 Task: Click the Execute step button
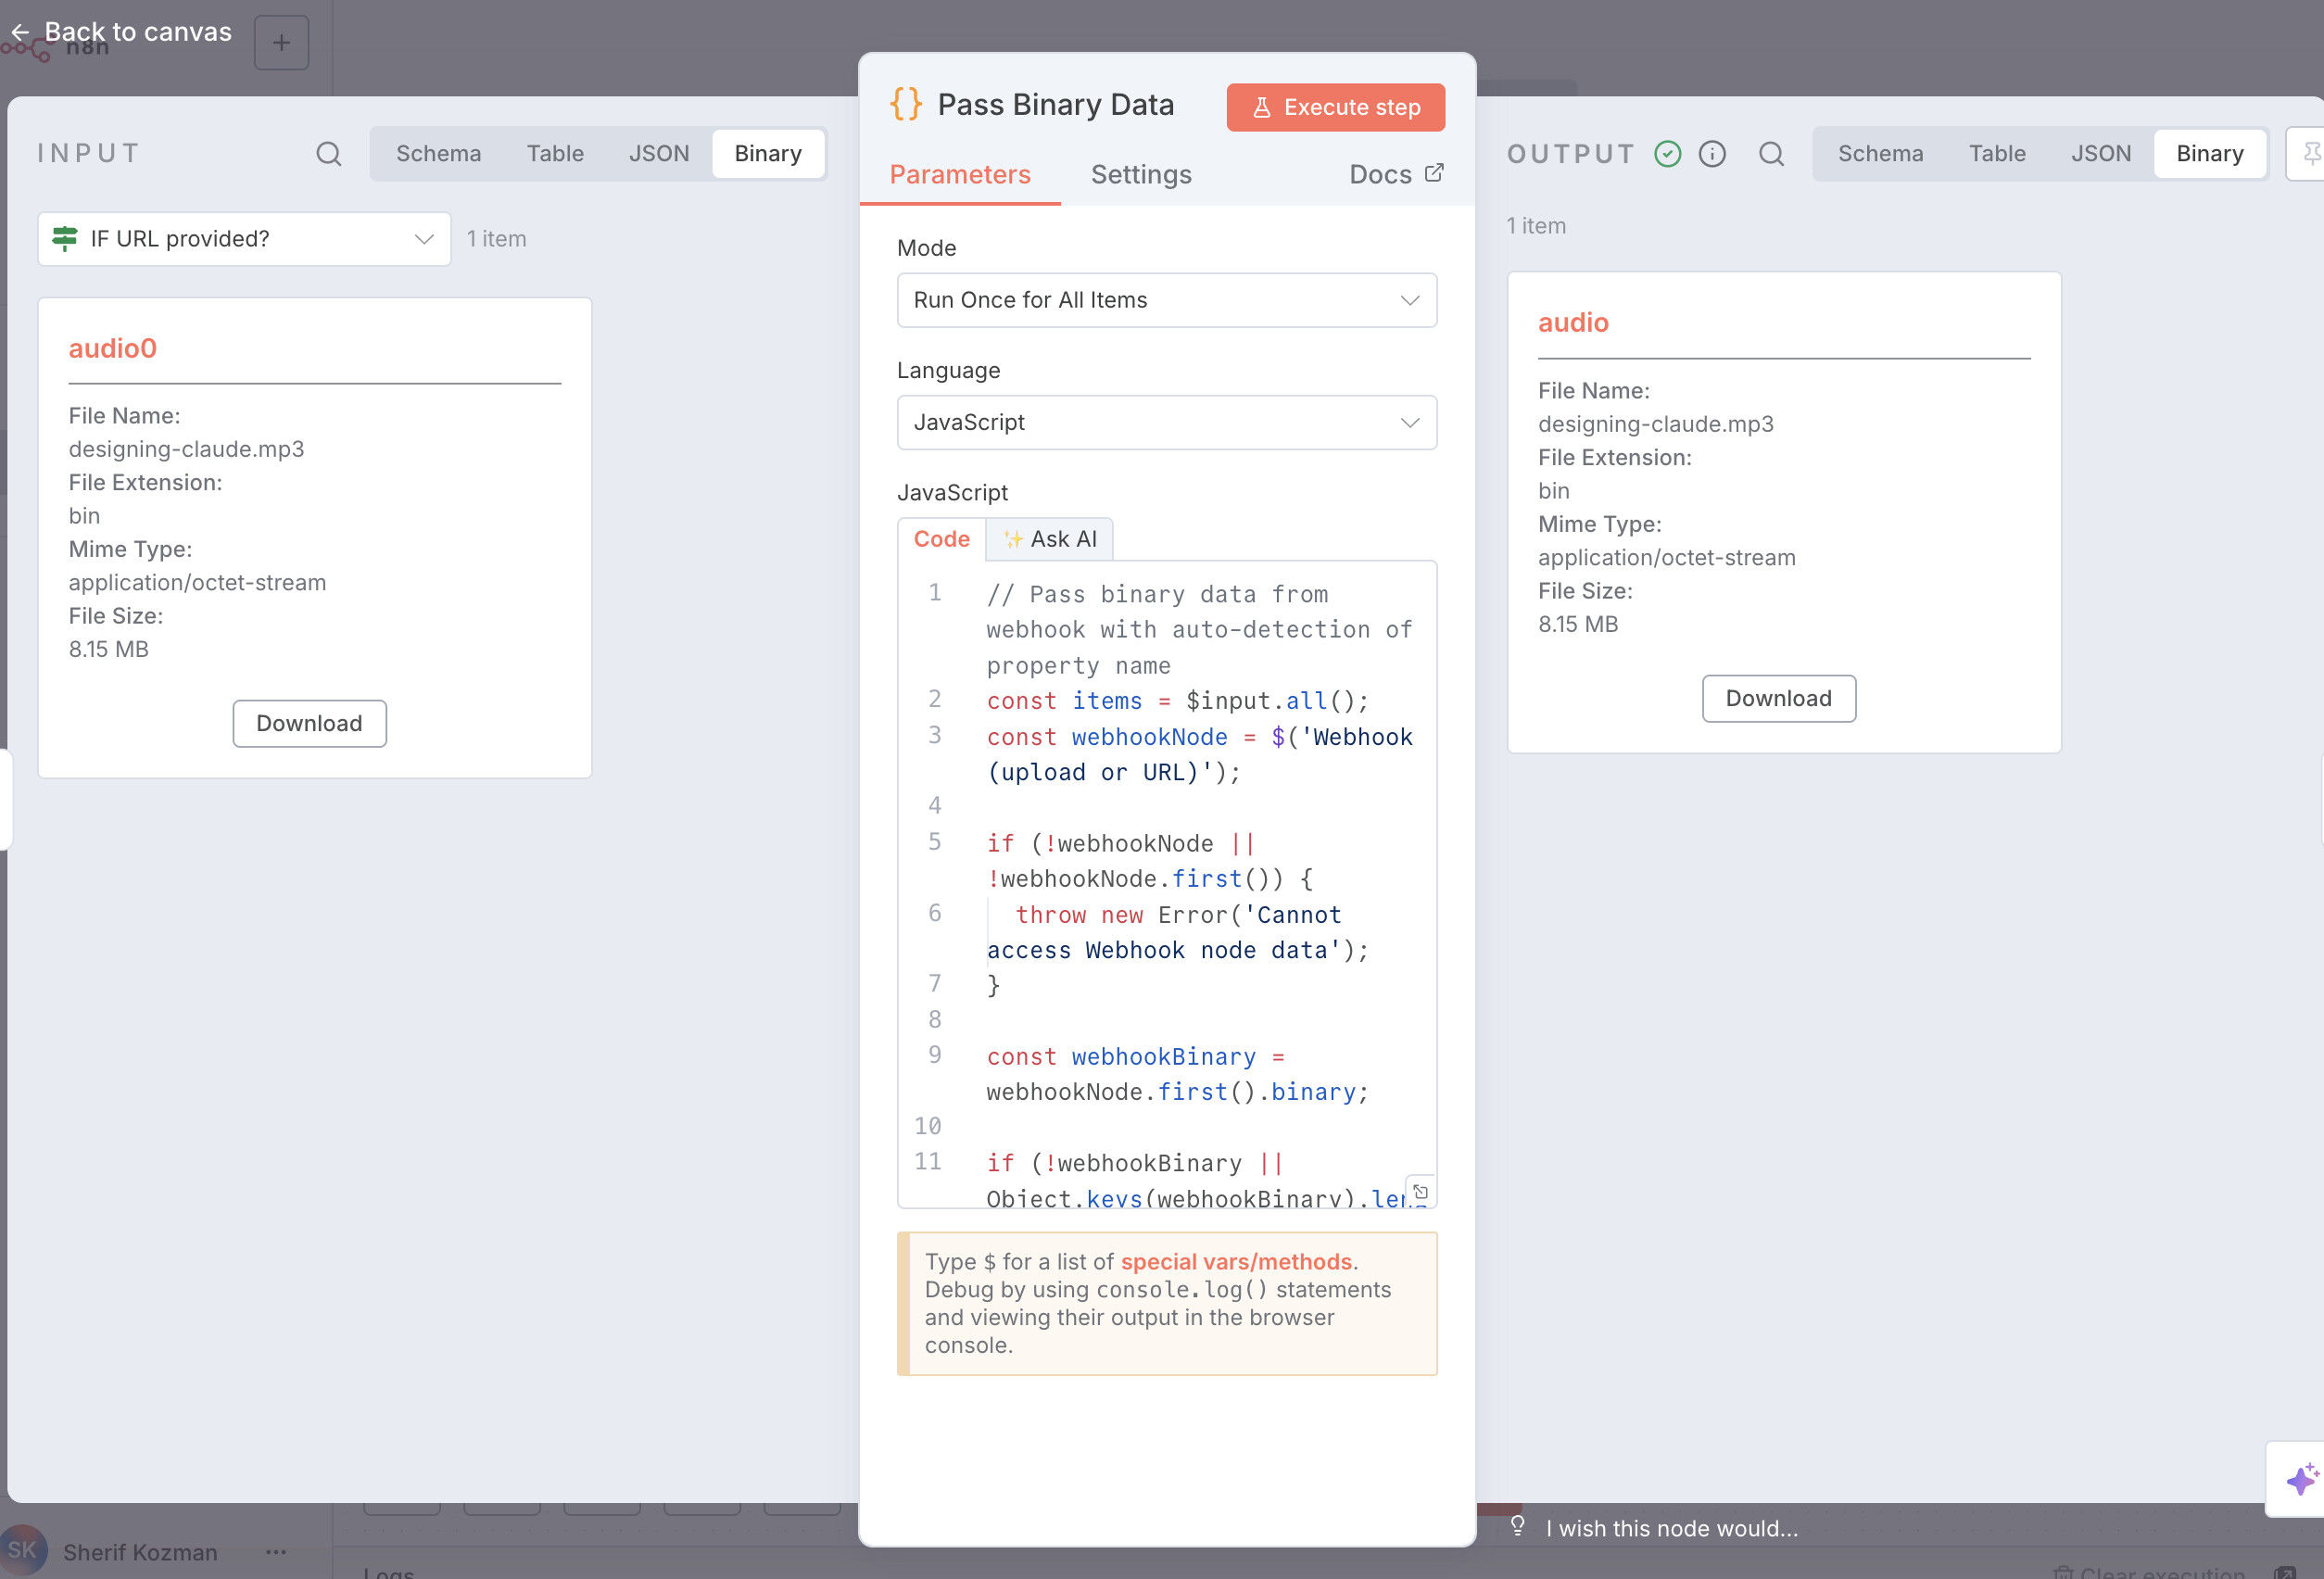pyautogui.click(x=1334, y=107)
